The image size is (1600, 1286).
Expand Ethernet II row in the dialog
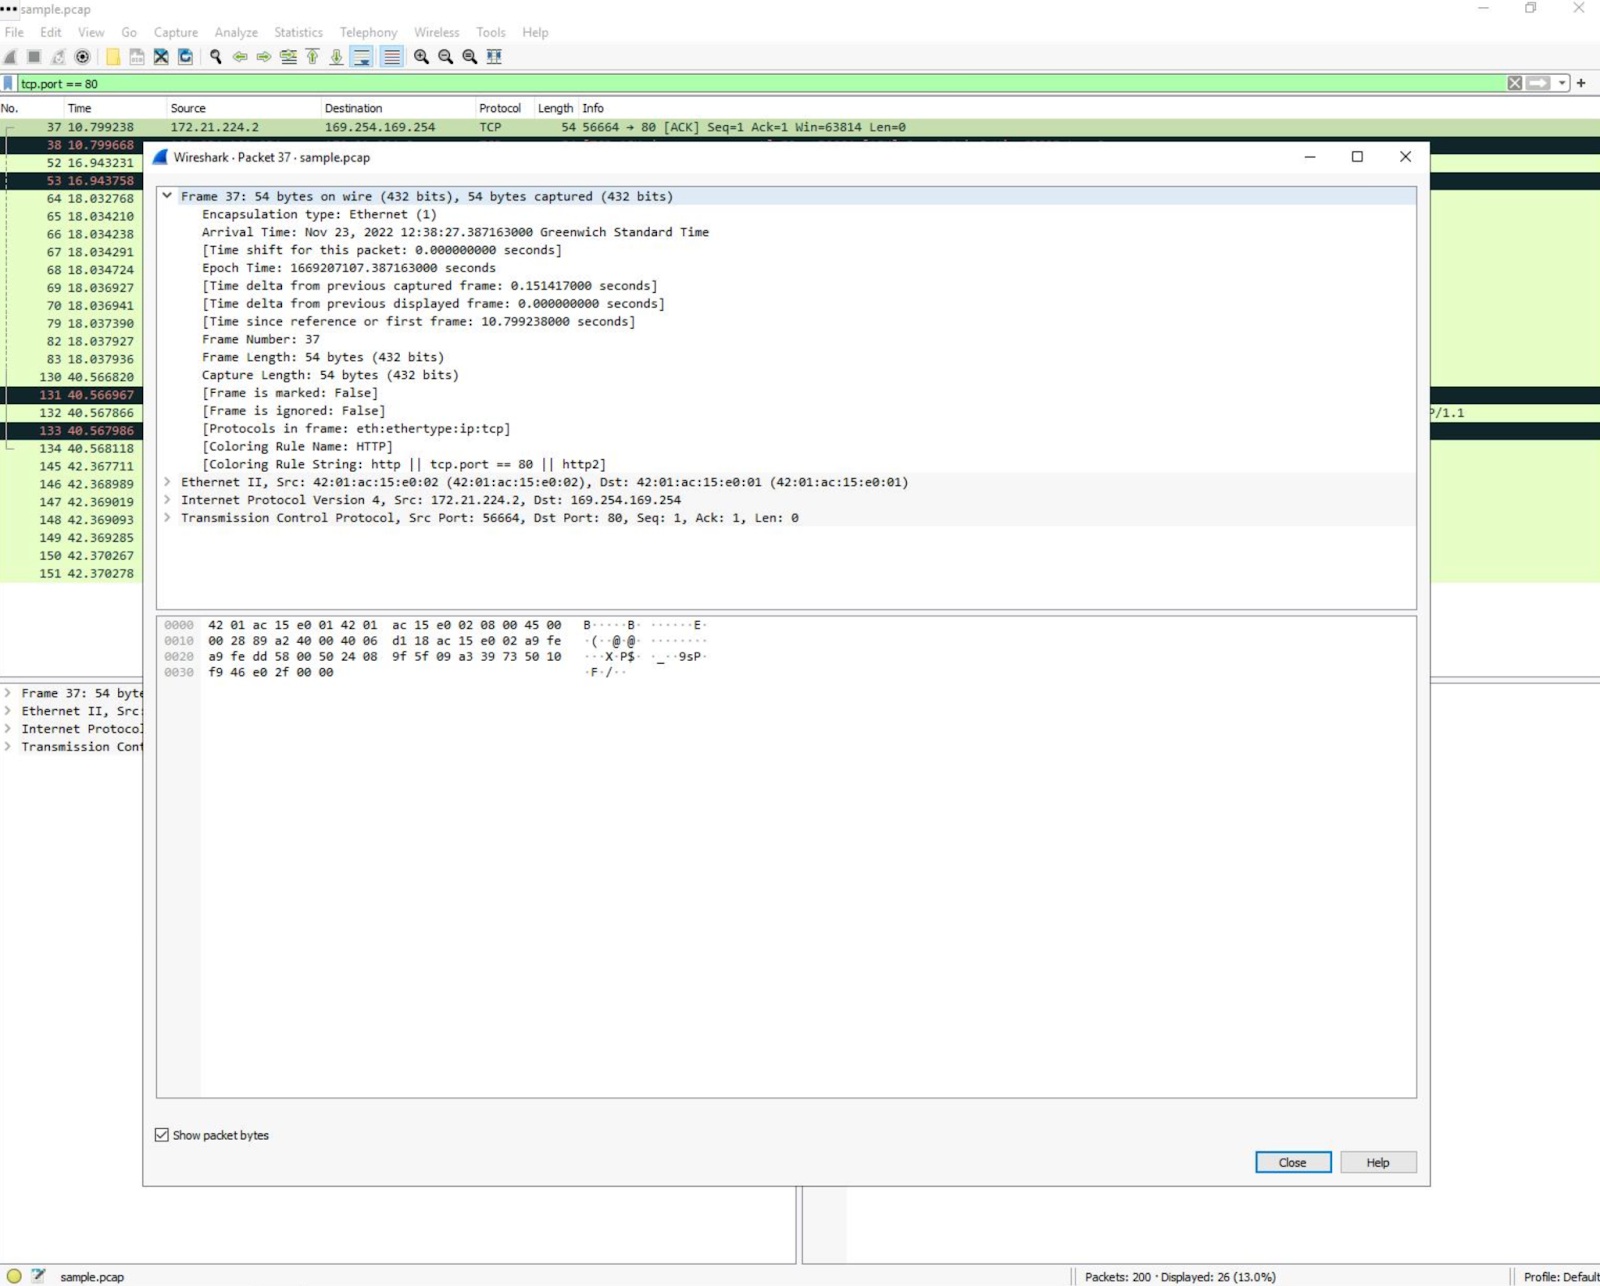[x=167, y=482]
